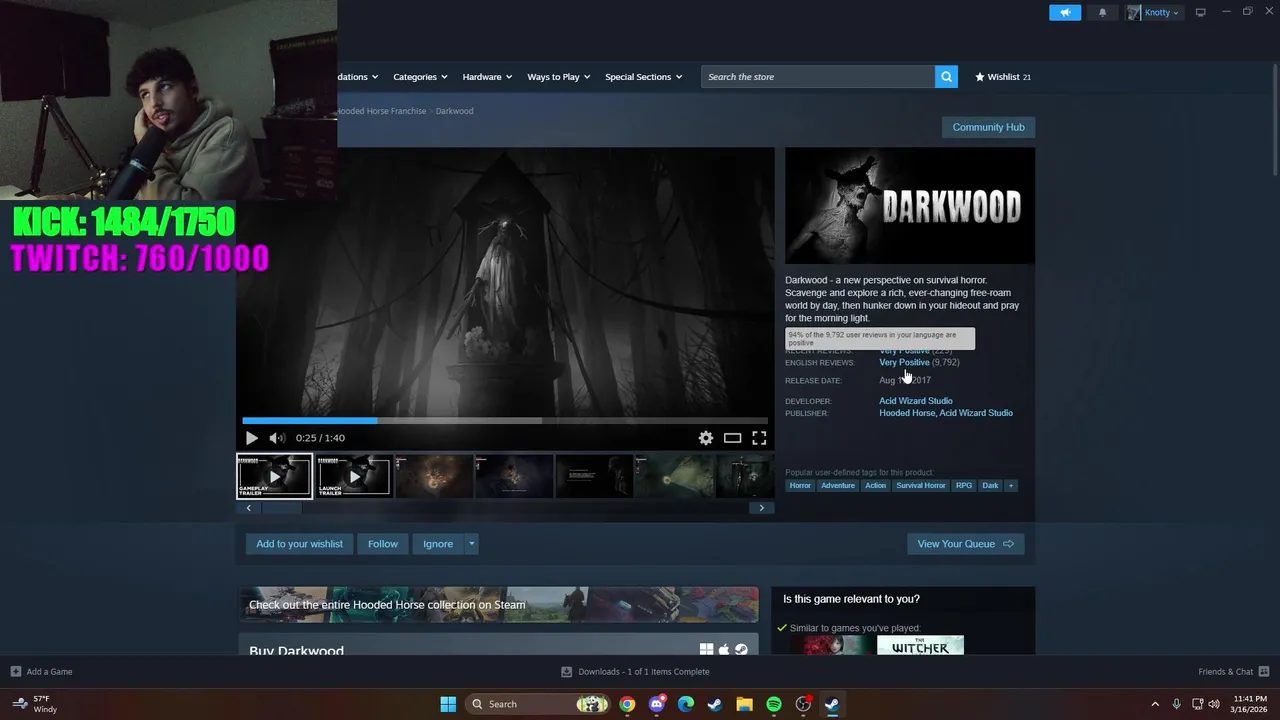Click the Windows taskbar Search box
The width and height of the screenshot is (1280, 720).
pyautogui.click(x=539, y=704)
